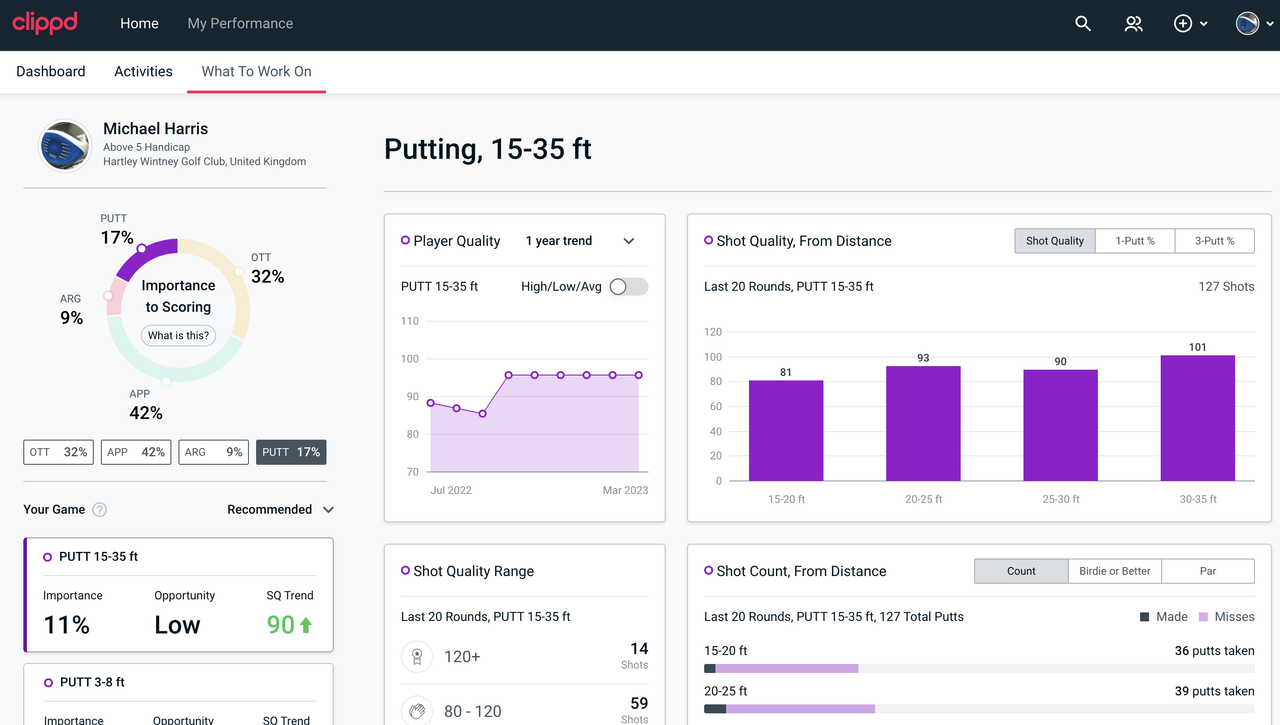
Task: Click the Shot Quality From Distance circle marker
Action: 708,241
